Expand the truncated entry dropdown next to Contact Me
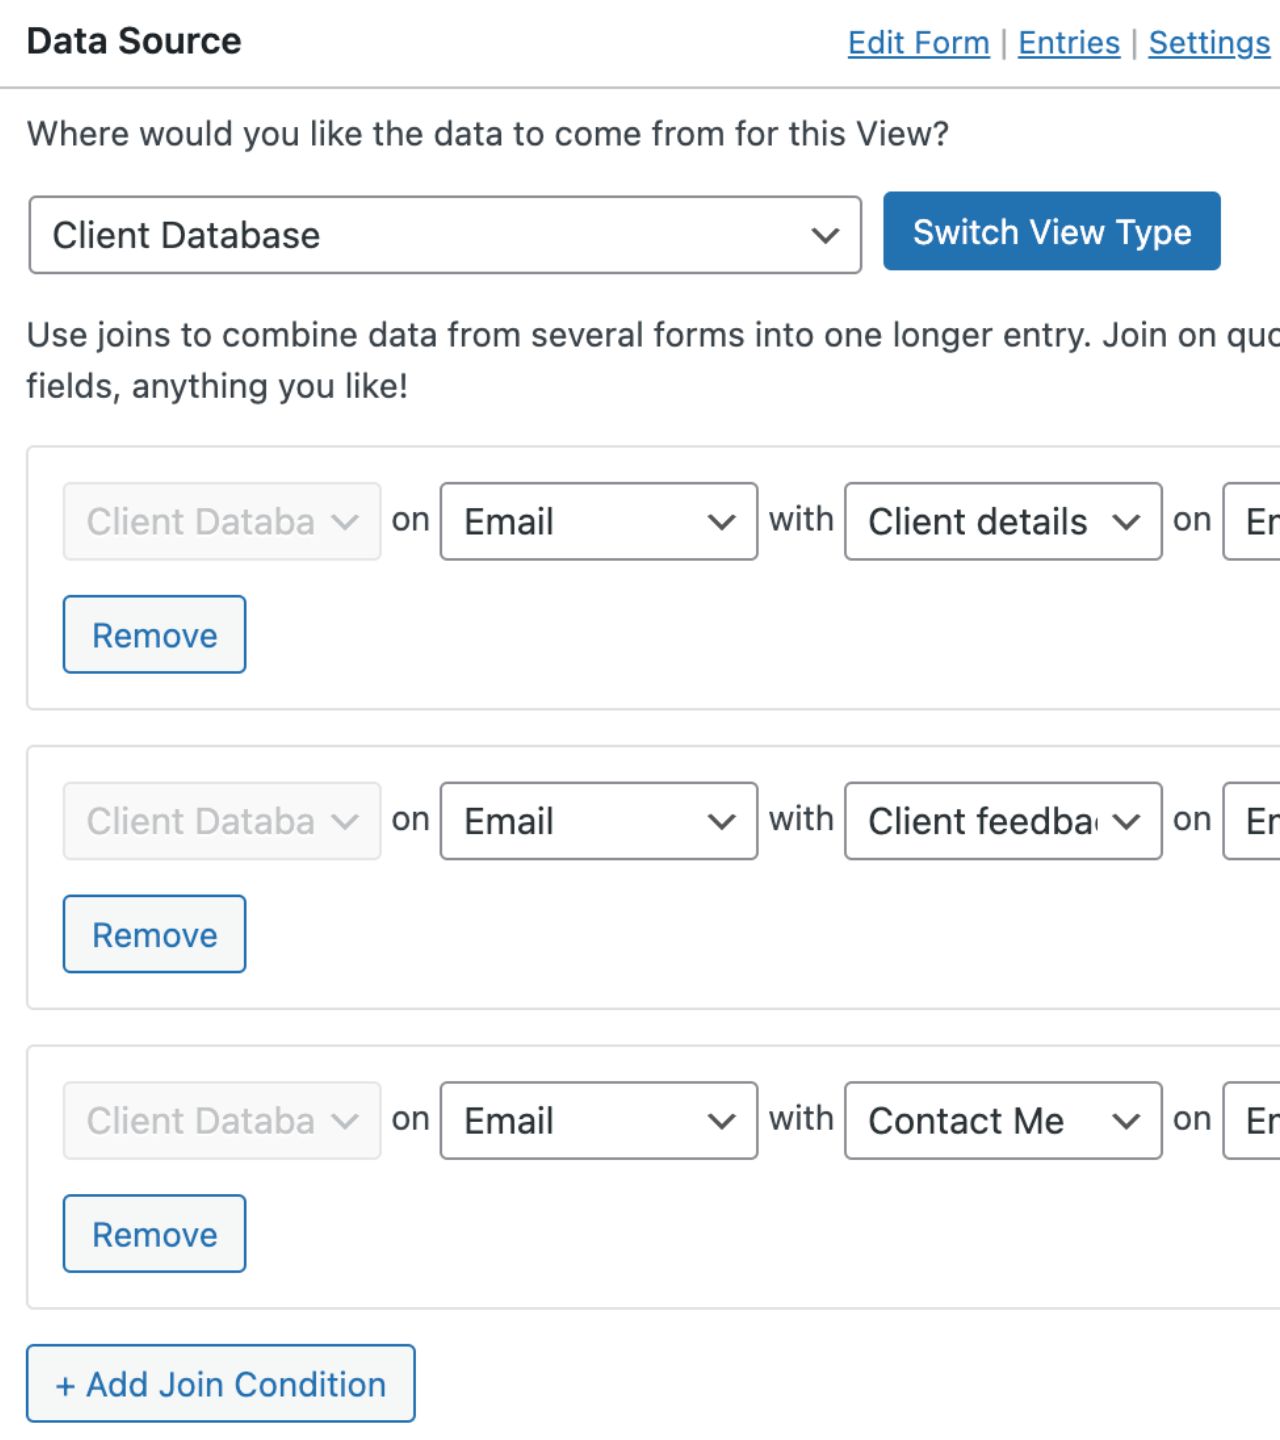 1255,1120
